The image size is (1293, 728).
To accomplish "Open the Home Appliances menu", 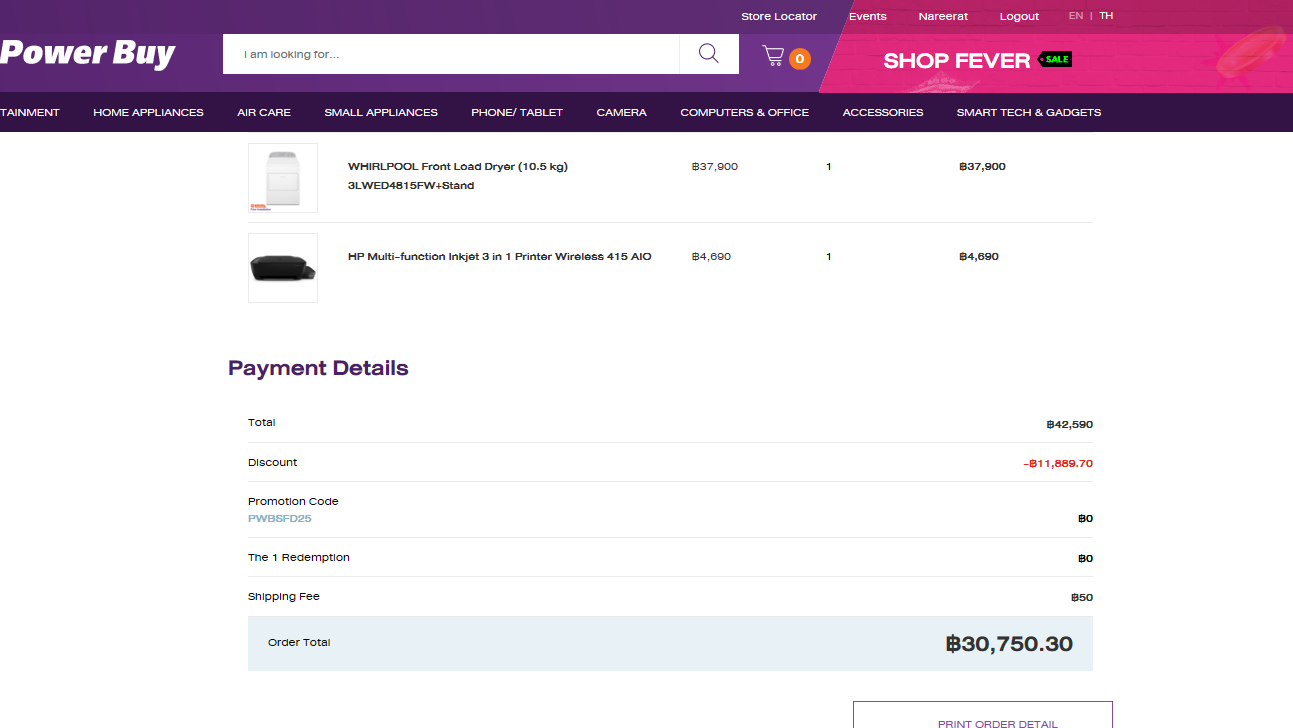I will coord(148,112).
